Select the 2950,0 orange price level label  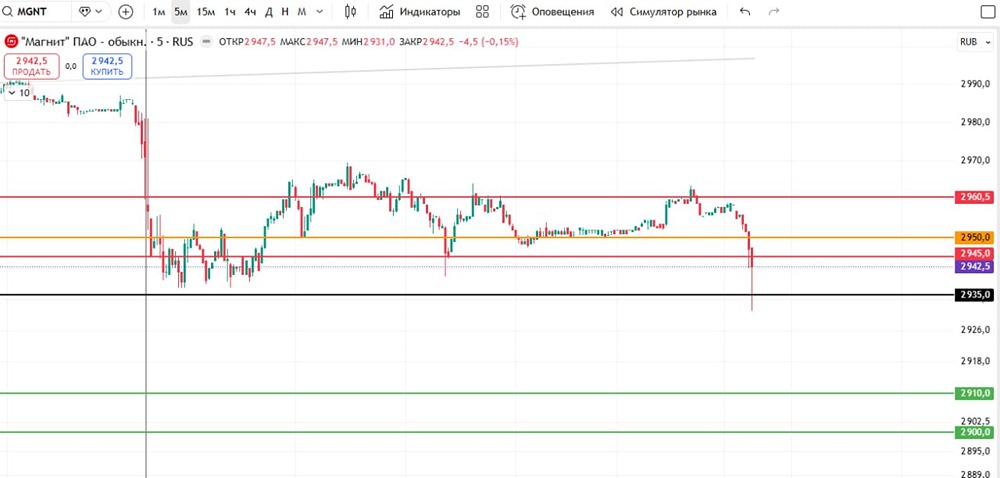pyautogui.click(x=974, y=238)
